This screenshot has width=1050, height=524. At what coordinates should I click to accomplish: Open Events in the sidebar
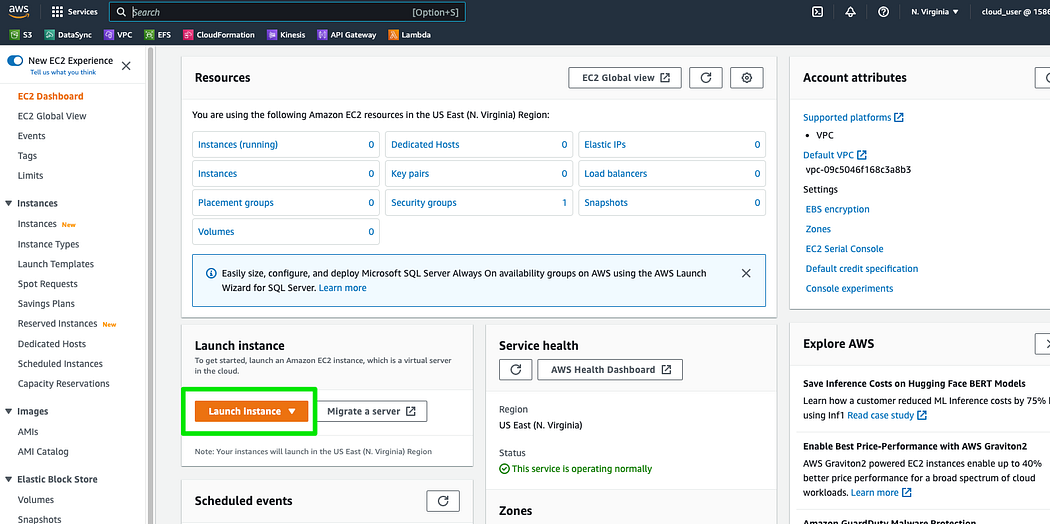tap(31, 136)
